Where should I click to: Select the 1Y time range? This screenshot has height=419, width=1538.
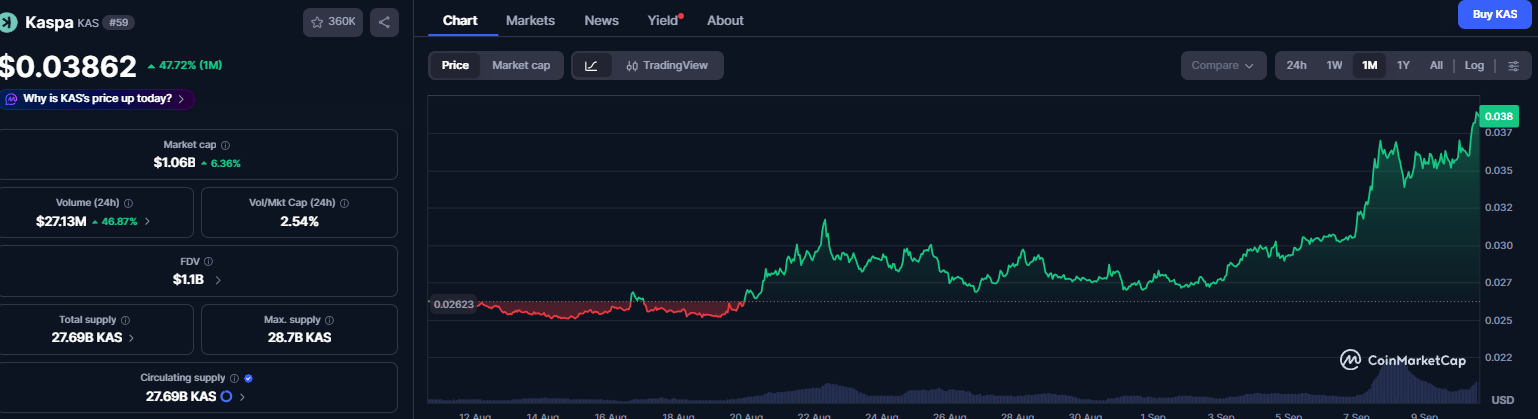(1403, 65)
